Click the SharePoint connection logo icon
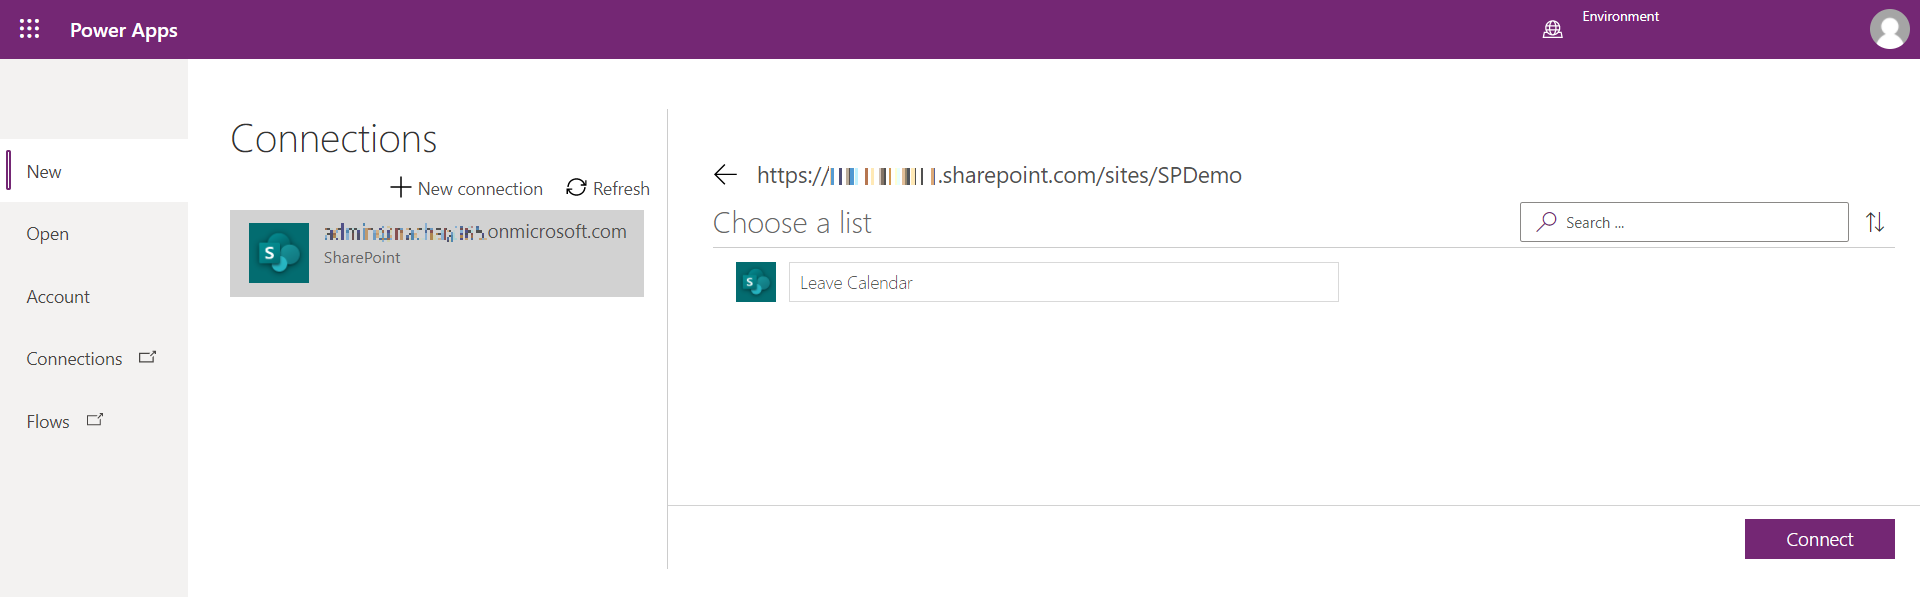1920x597 pixels. (279, 253)
